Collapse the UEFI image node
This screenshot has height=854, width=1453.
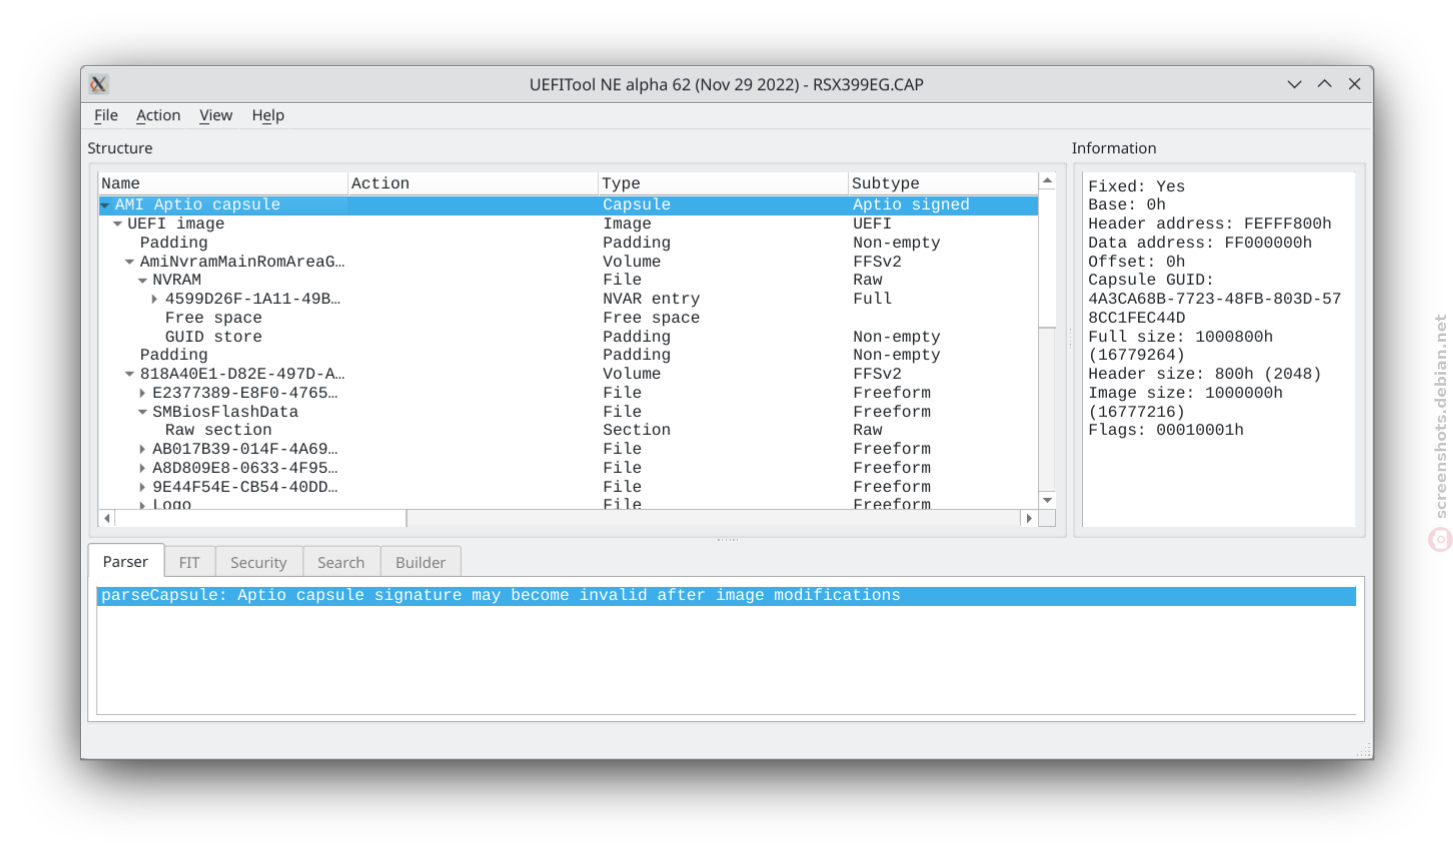(x=118, y=224)
